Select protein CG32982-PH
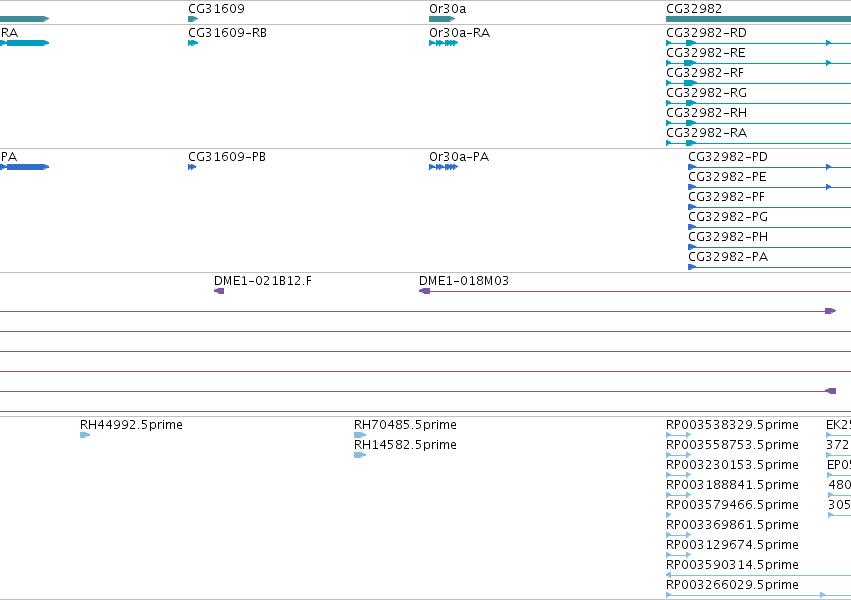The width and height of the screenshot is (851, 600). click(728, 237)
